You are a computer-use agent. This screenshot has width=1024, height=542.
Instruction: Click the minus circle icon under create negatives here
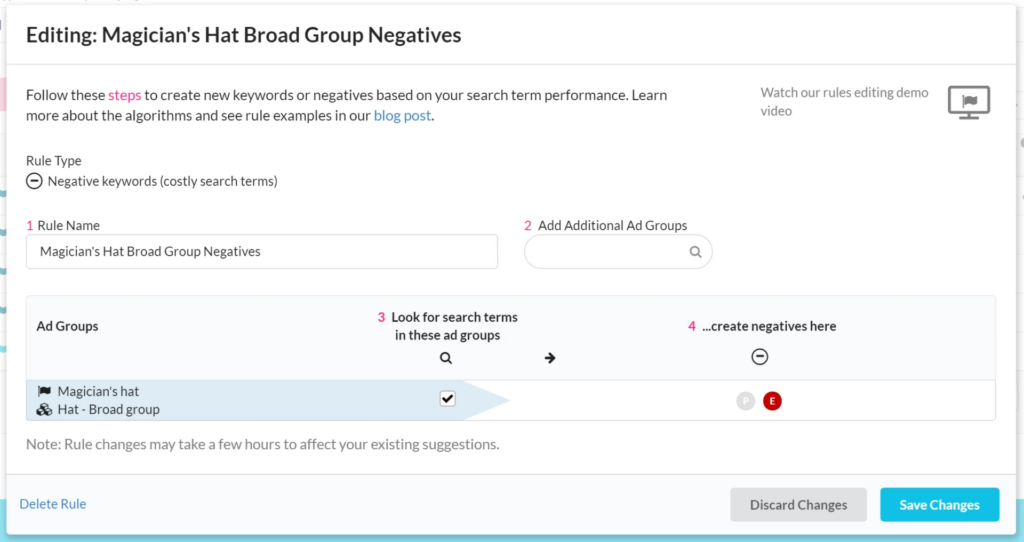[x=760, y=357]
